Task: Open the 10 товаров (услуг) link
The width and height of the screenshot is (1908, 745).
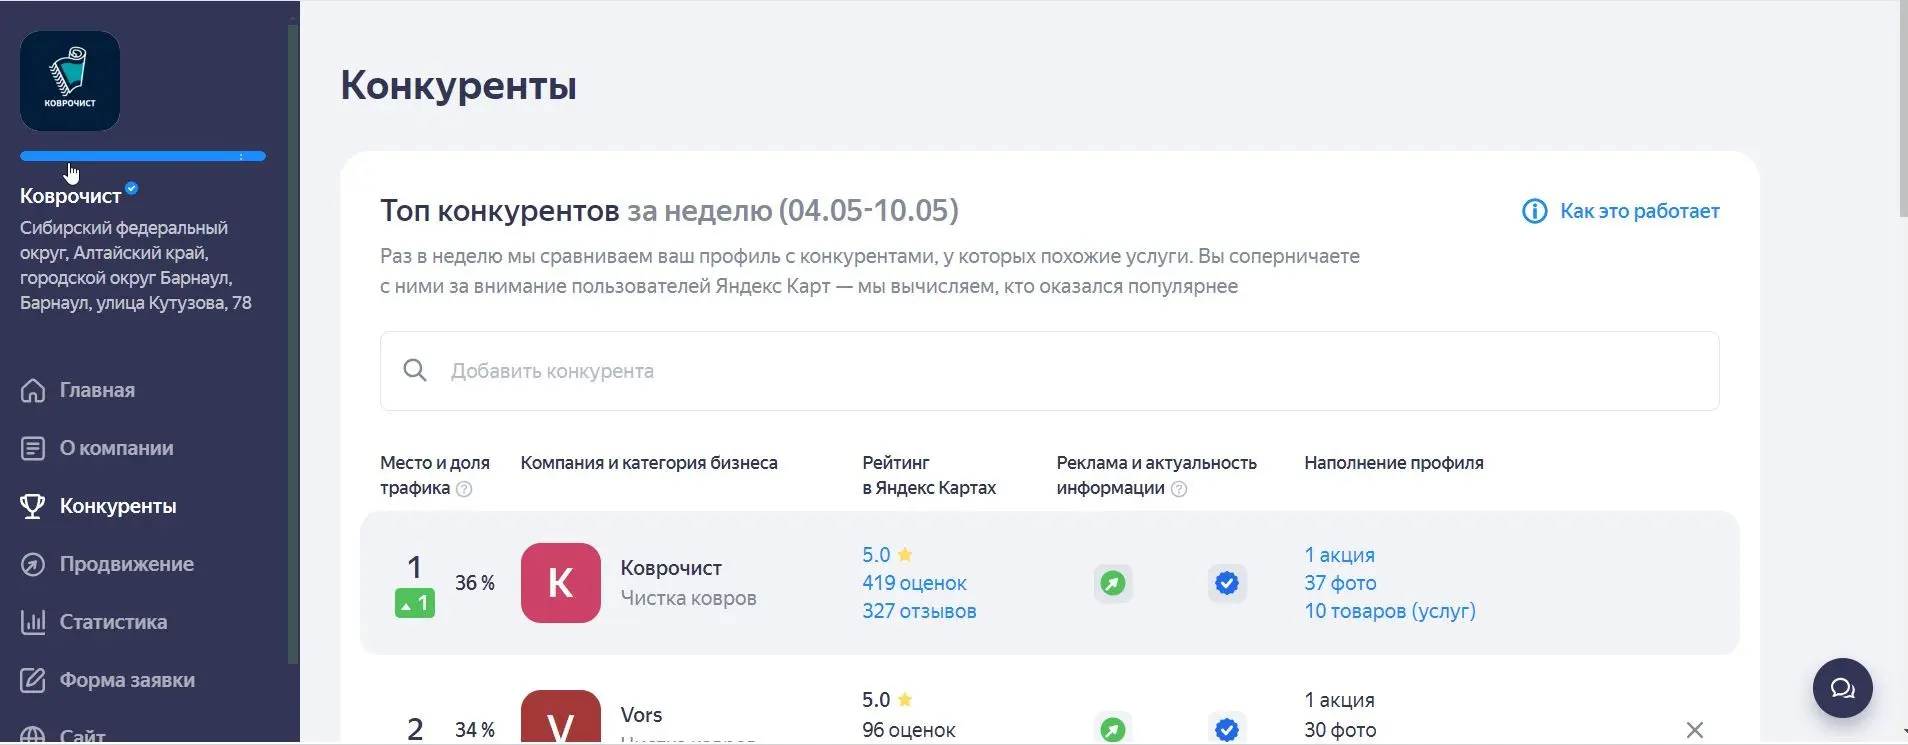Action: coord(1390,611)
